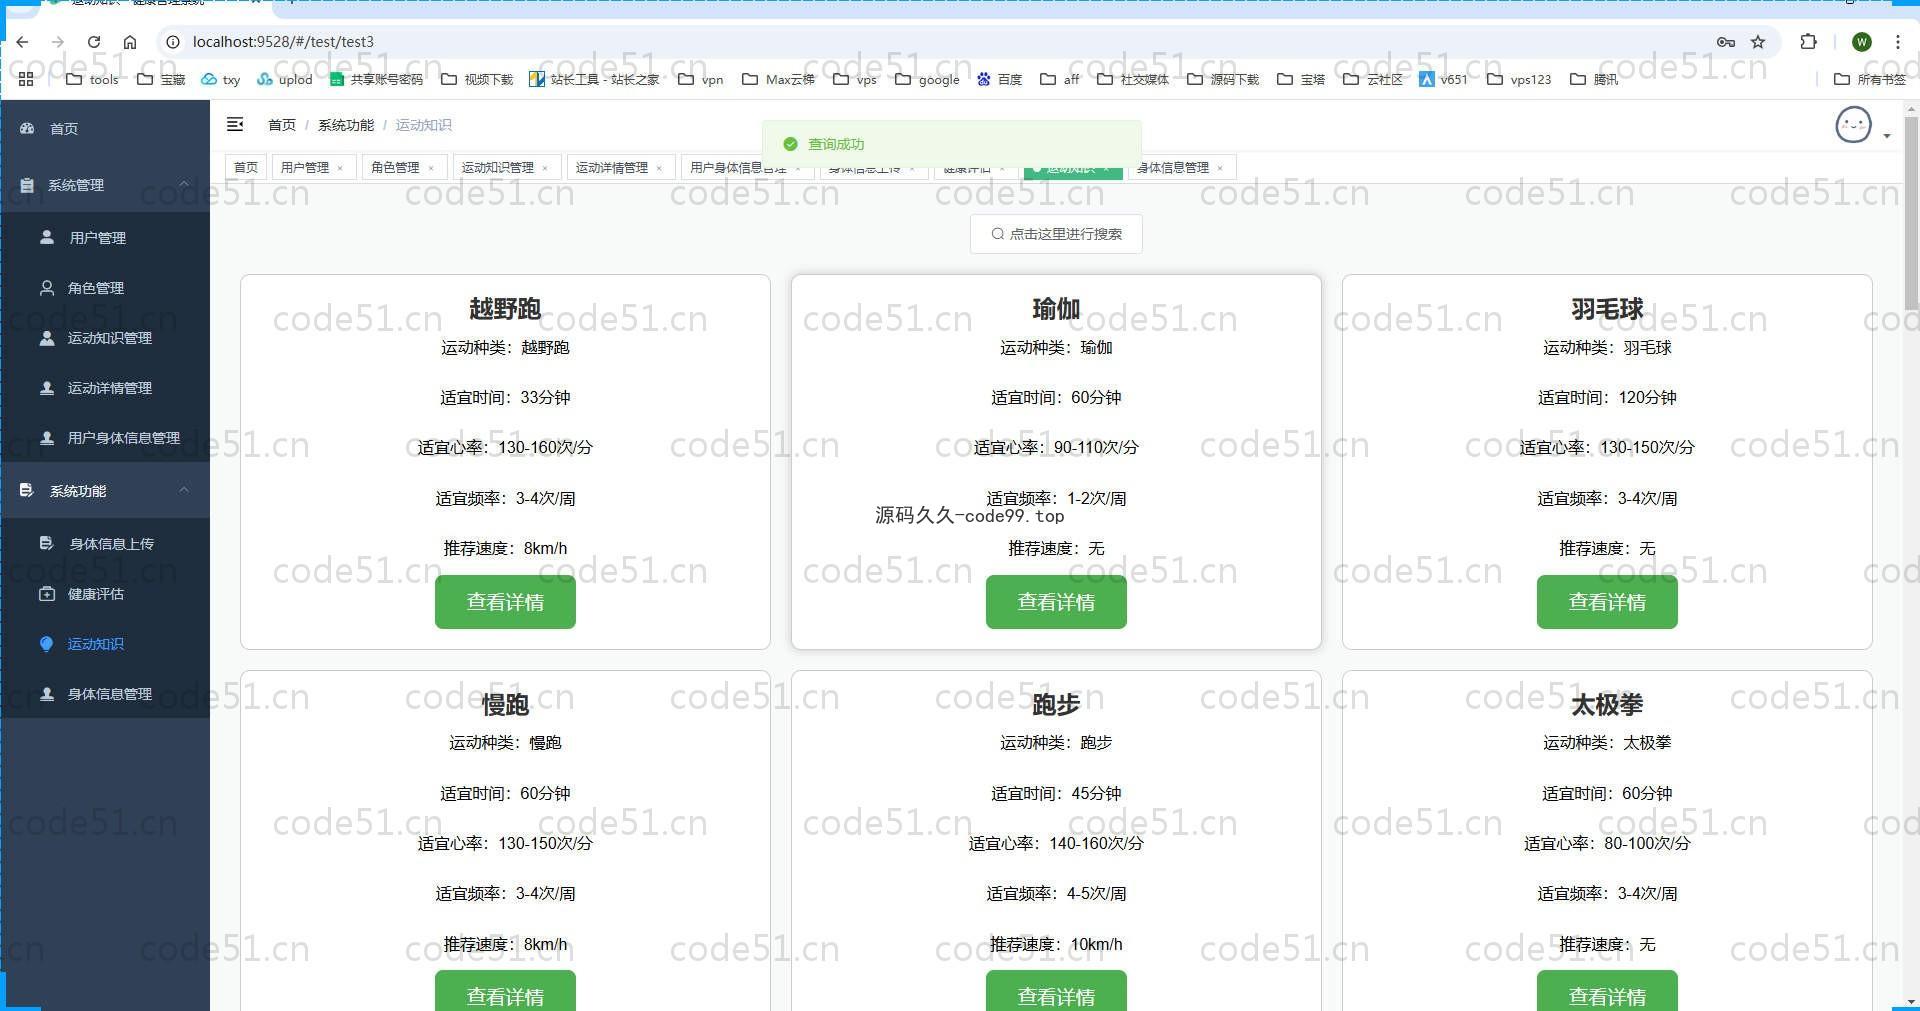Click the 首页 dashboard icon in sidebar
The width and height of the screenshot is (1920, 1011).
tap(28, 128)
